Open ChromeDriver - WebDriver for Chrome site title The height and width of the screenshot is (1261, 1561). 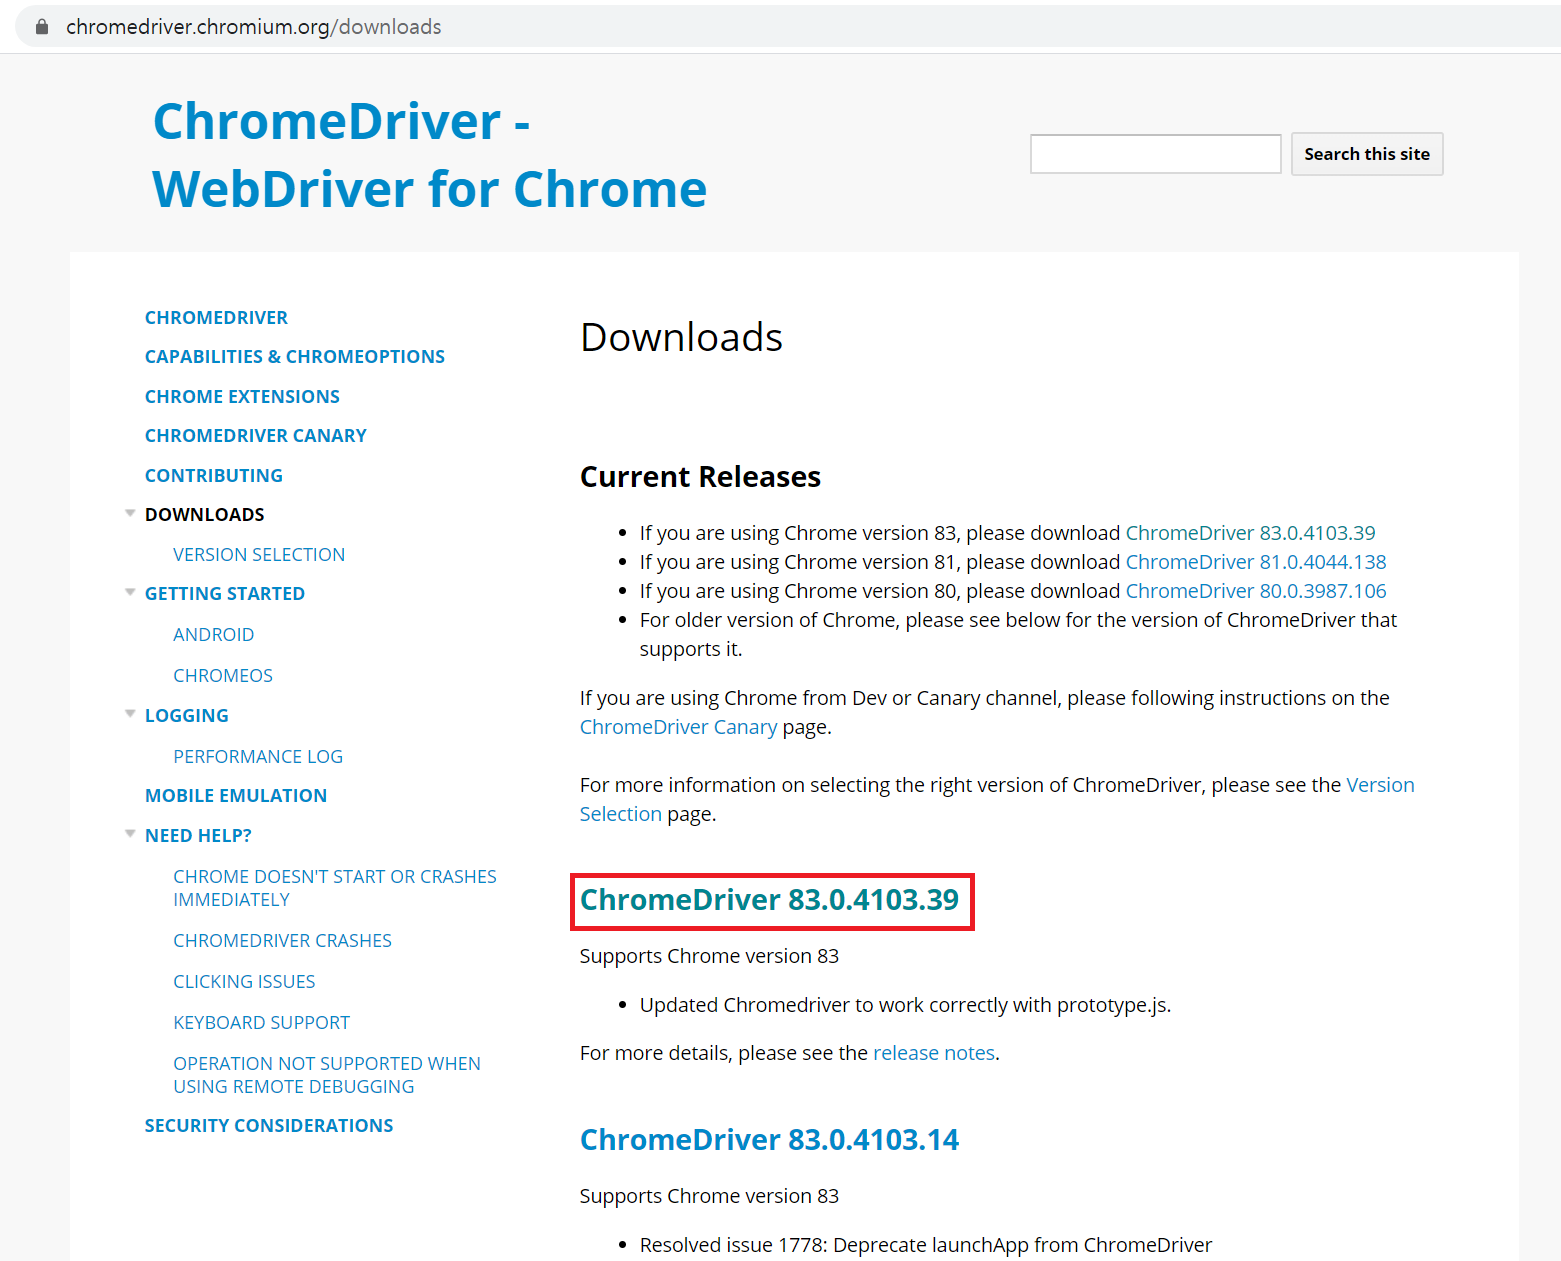pyautogui.click(x=430, y=155)
